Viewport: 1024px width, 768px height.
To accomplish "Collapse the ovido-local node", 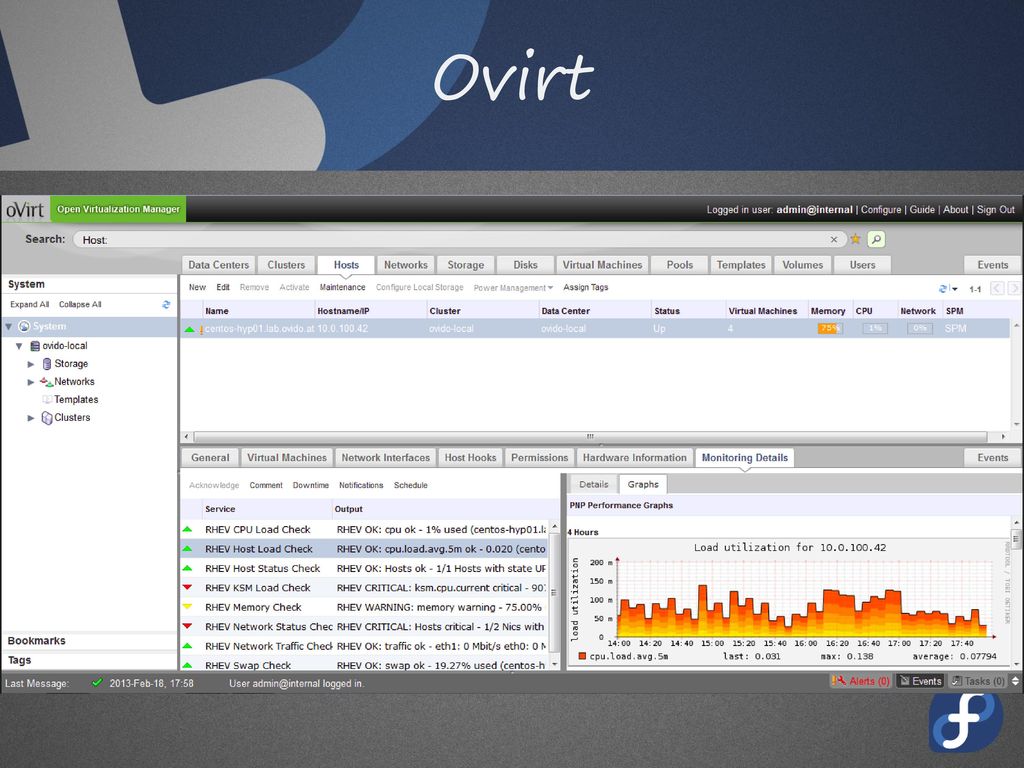I will (x=19, y=346).
